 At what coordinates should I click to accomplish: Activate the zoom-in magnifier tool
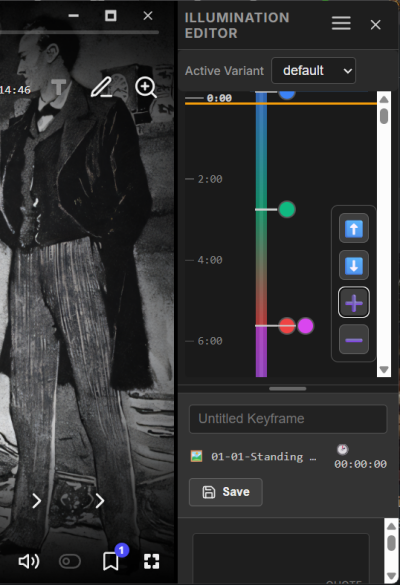coord(146,88)
